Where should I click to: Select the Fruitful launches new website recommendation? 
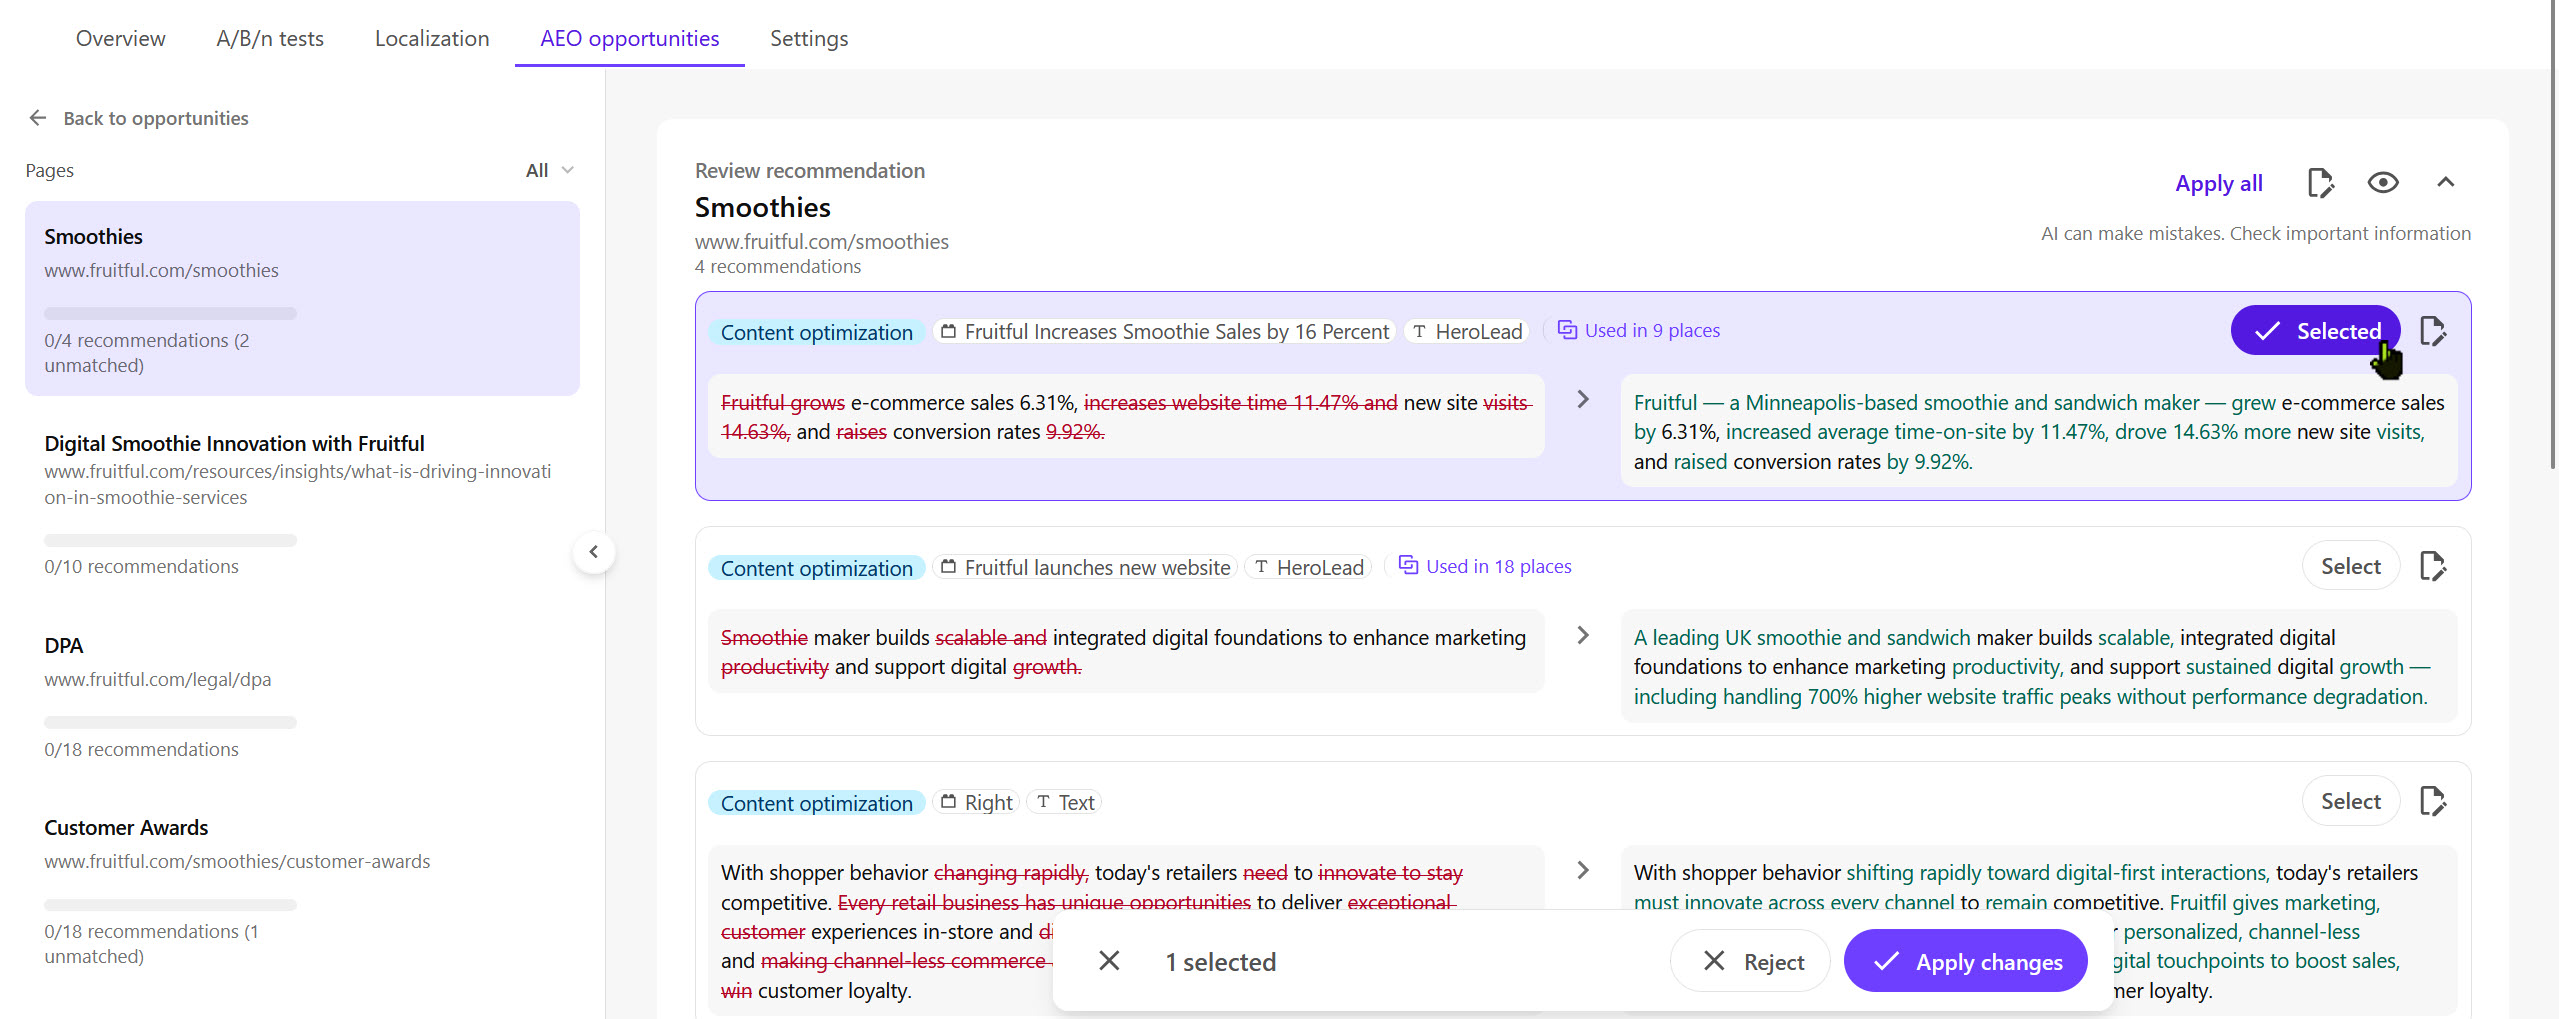[x=2350, y=566]
